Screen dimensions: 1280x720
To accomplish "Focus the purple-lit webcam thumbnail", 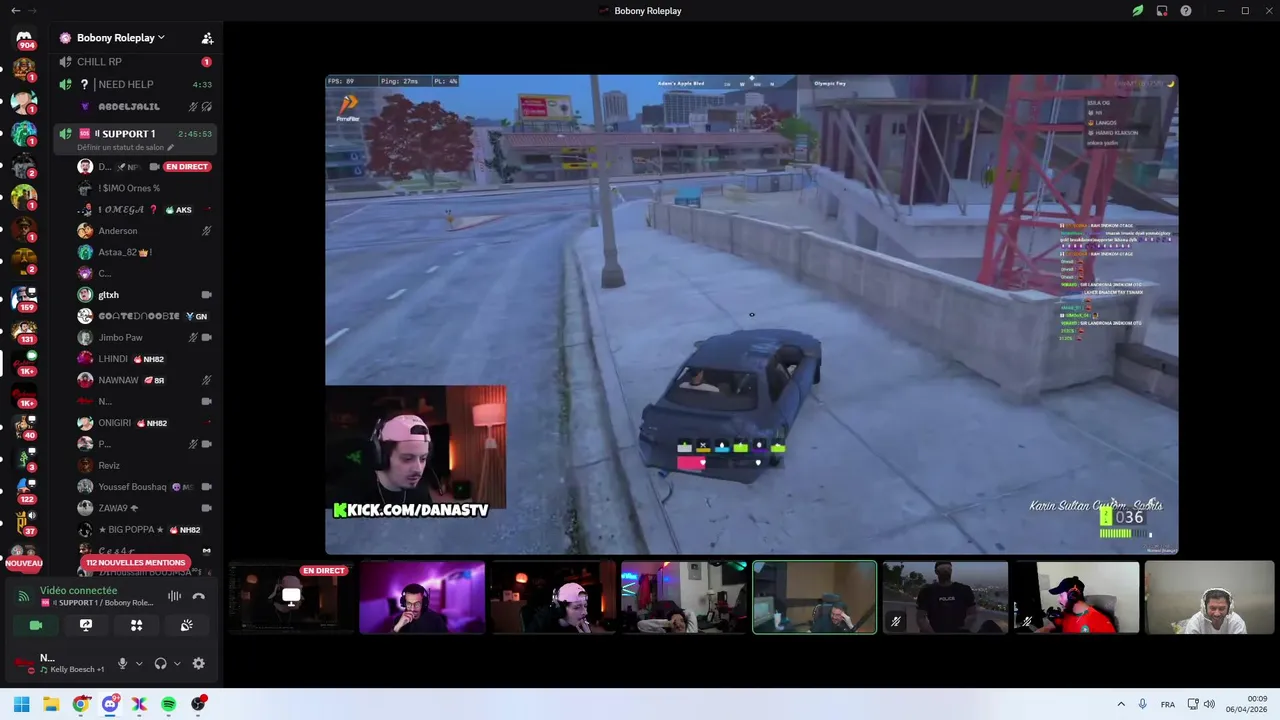I will pos(422,597).
